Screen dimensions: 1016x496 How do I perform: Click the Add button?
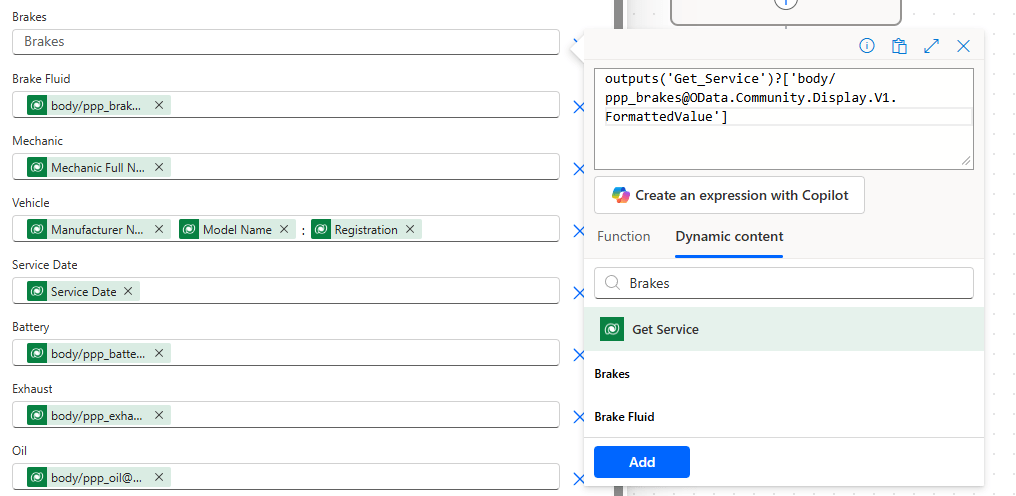tap(641, 462)
